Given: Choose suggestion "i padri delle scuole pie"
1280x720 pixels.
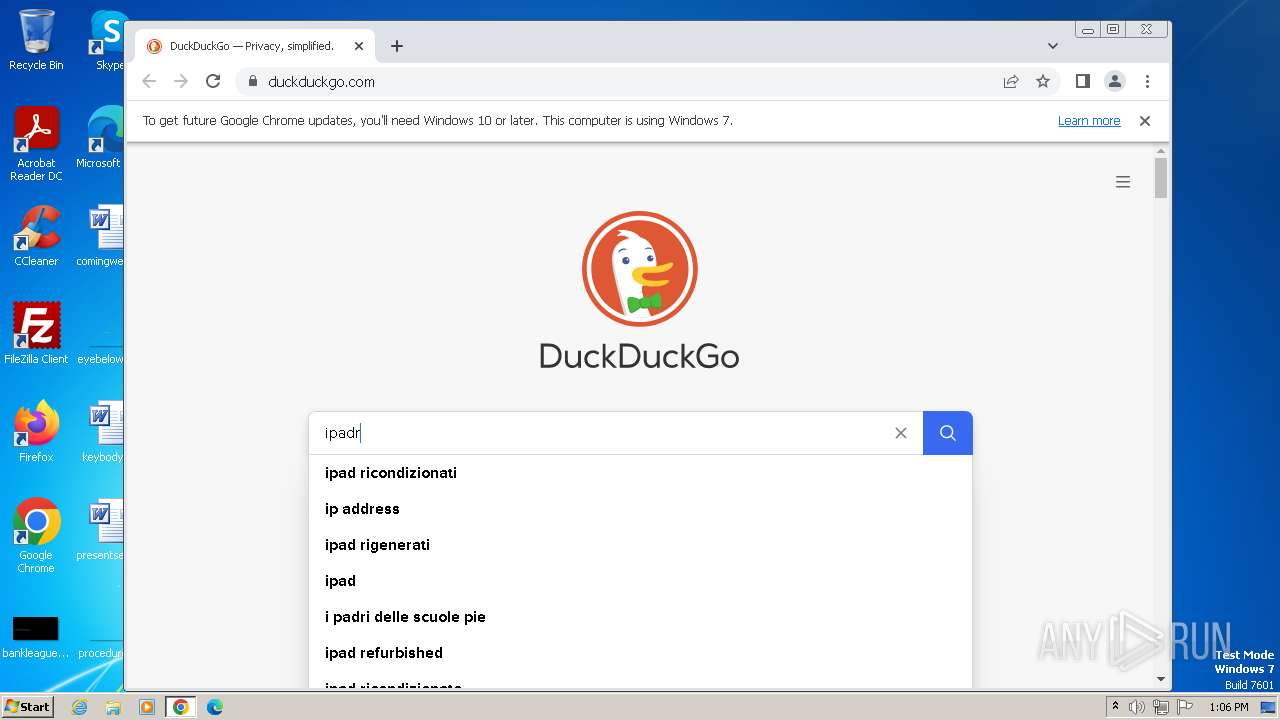Looking at the screenshot, I should click(x=640, y=617).
